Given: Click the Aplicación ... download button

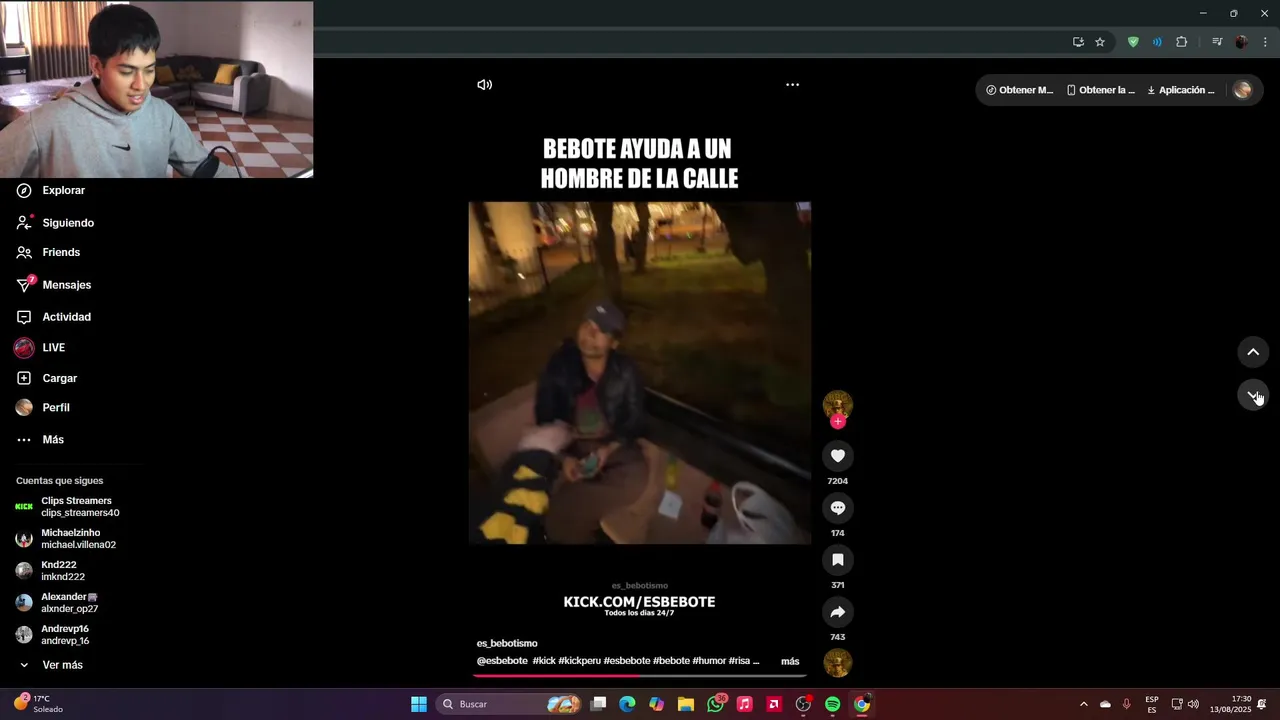Looking at the screenshot, I should click(x=1181, y=90).
